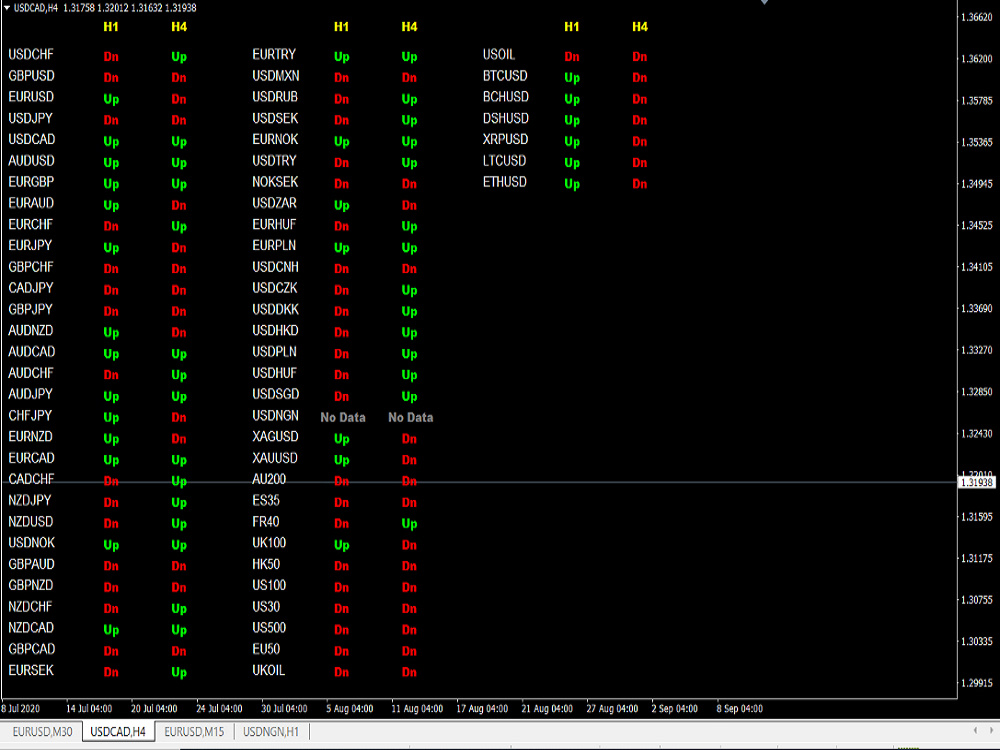Click the USDCHF symbol label
The image size is (1000, 750).
point(31,55)
